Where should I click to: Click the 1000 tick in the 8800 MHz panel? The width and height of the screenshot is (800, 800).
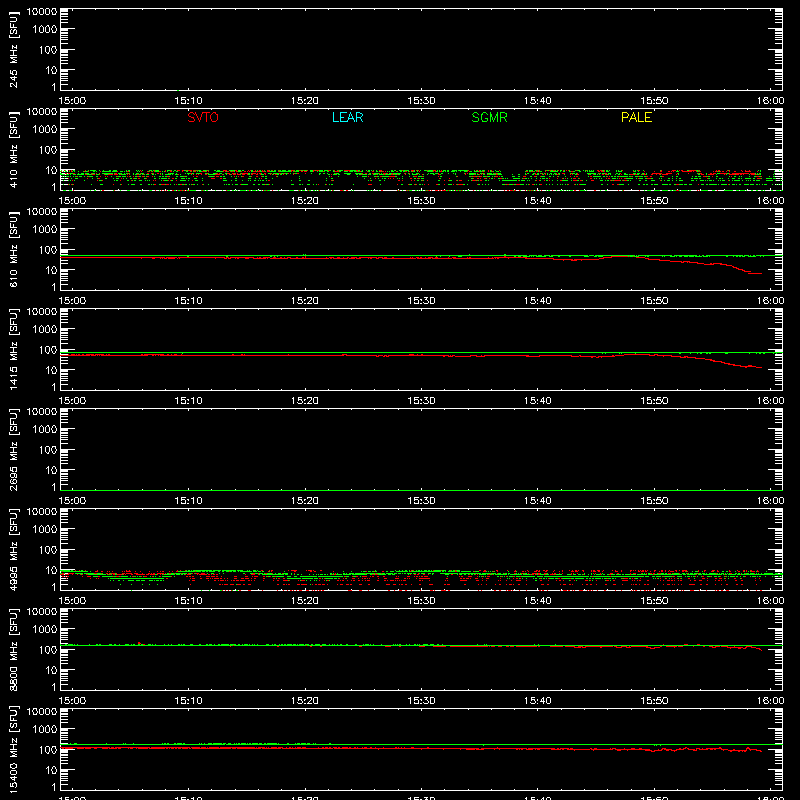click(45, 630)
